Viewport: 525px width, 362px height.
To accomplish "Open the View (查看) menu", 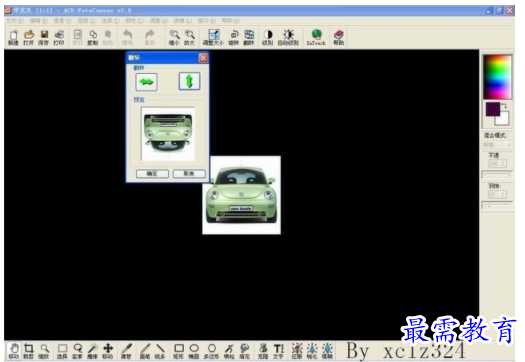I will [x=63, y=21].
